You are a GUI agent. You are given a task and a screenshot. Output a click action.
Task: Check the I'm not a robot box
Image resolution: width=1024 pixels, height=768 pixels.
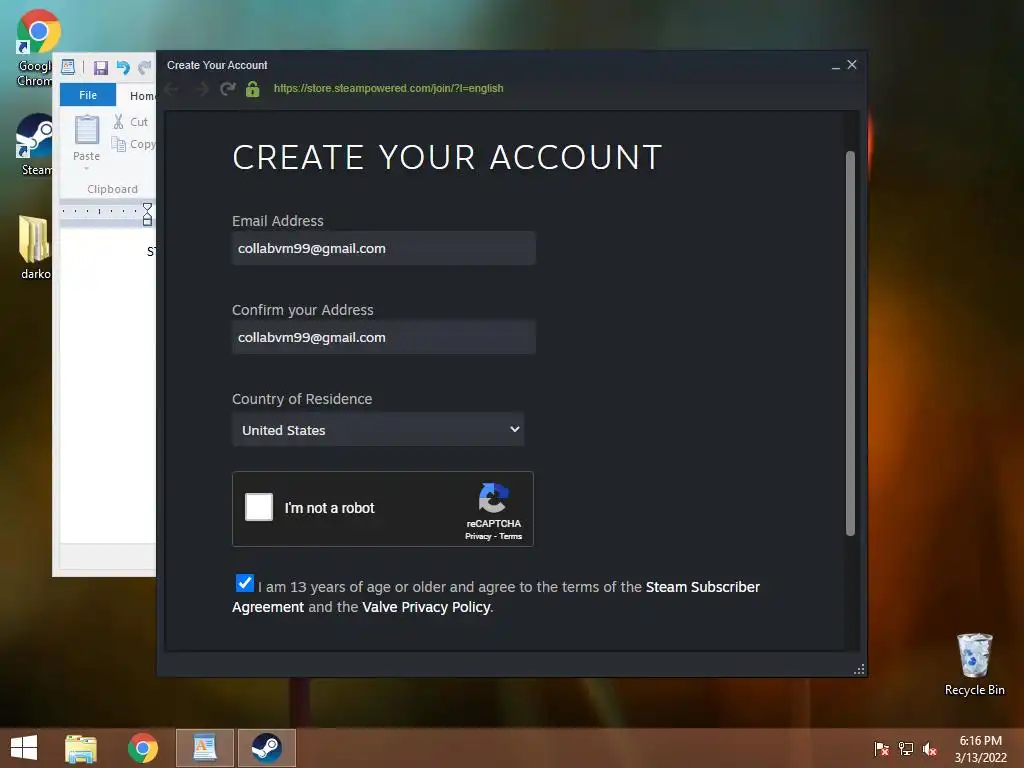259,507
